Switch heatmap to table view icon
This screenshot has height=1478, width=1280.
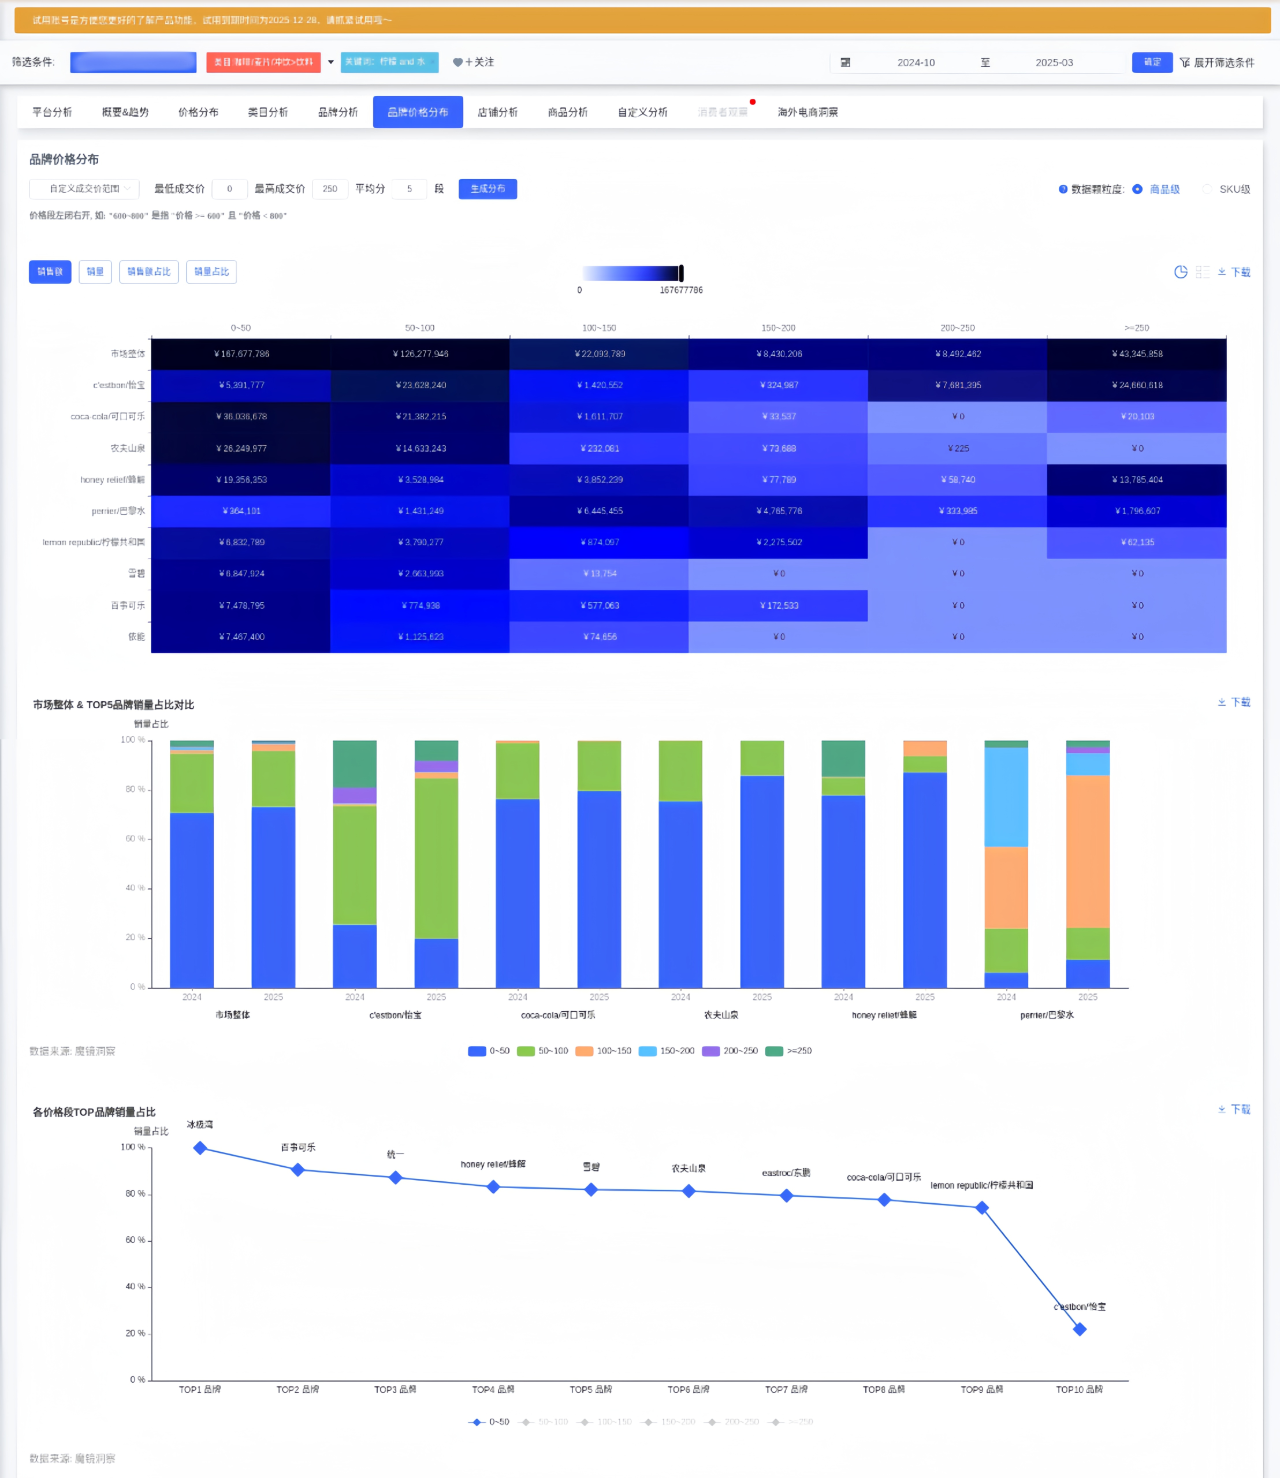pyautogui.click(x=1203, y=272)
